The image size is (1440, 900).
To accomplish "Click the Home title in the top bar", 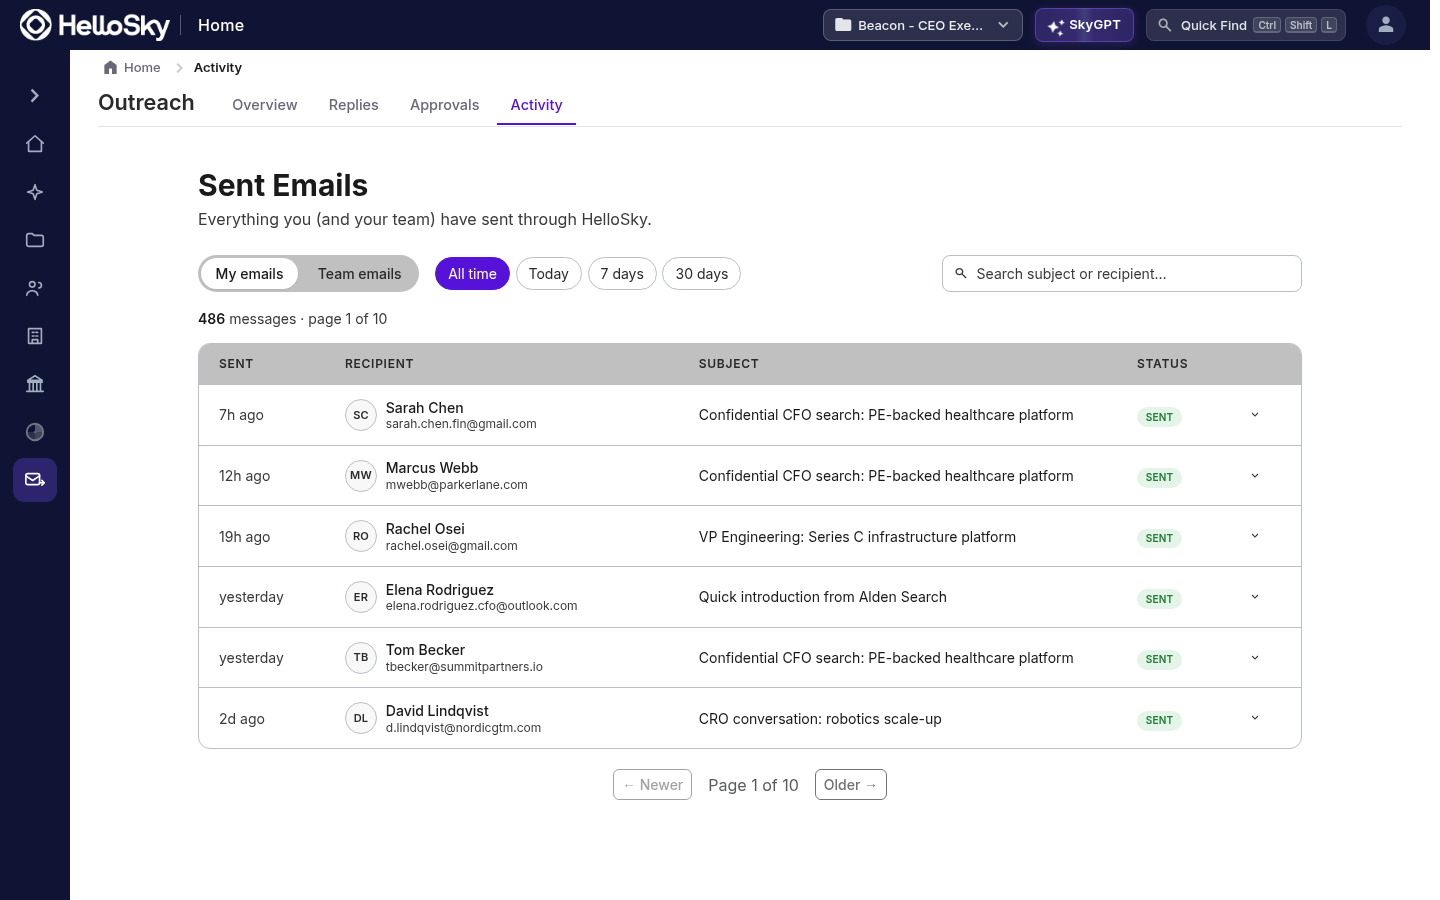I will (221, 25).
